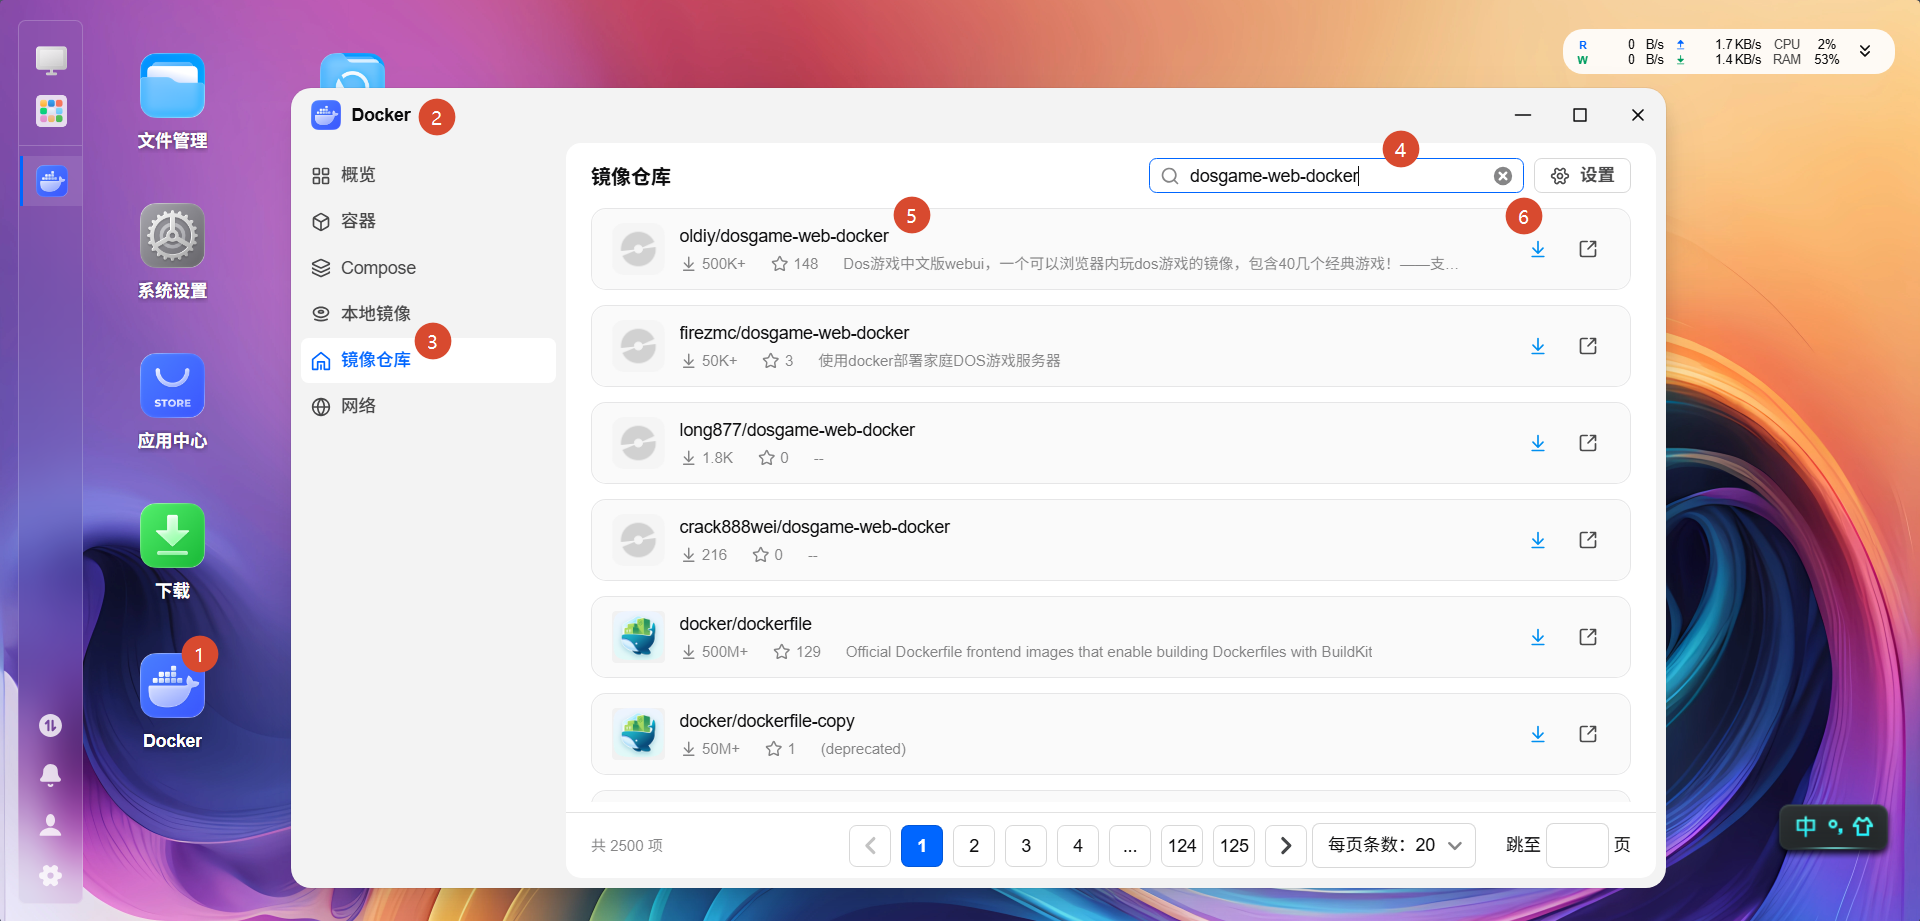This screenshot has width=1920, height=921.
Task: Focus the image search input field
Action: coord(1336,176)
